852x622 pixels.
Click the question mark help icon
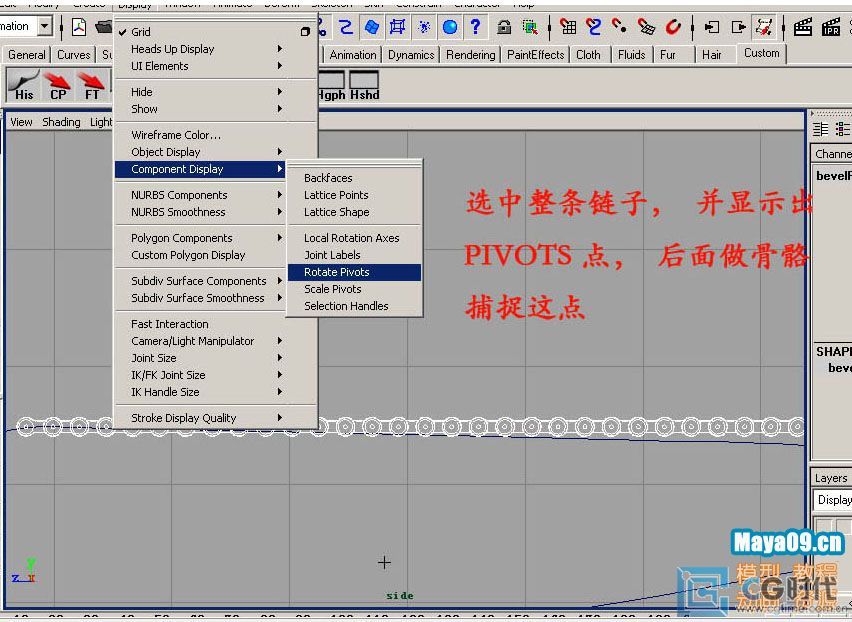[475, 27]
